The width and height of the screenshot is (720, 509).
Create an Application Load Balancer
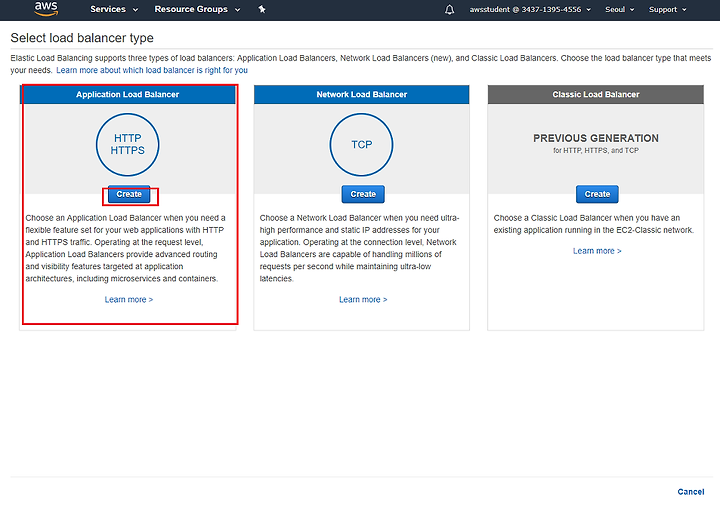[x=129, y=194]
